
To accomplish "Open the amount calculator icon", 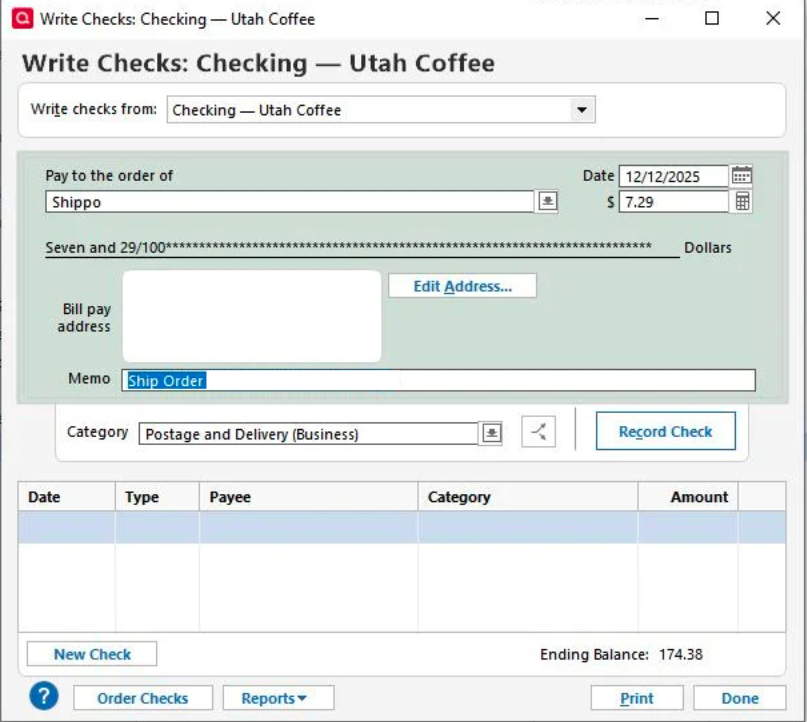I will 742,201.
